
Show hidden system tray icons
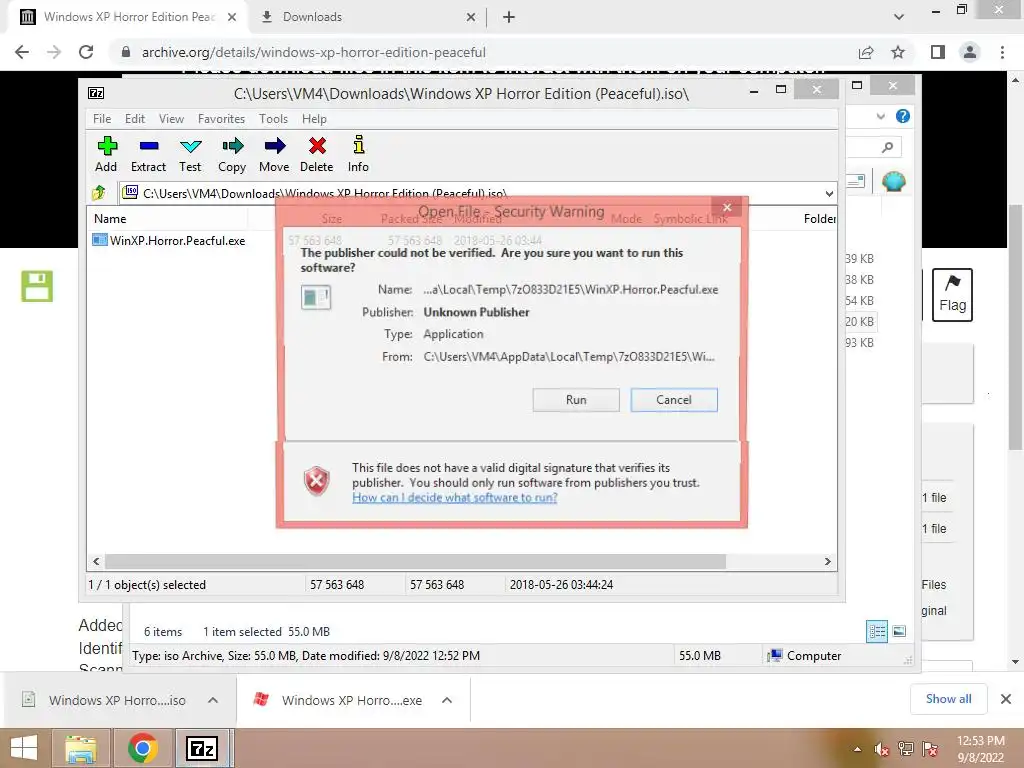click(857, 749)
